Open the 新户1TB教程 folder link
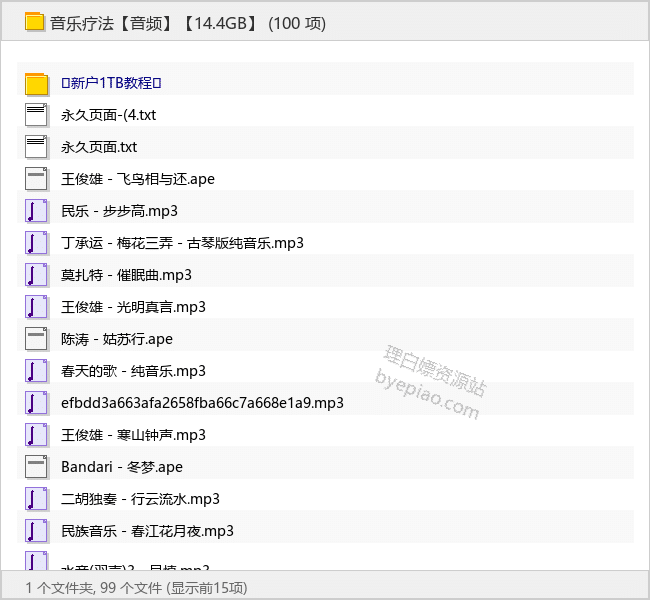The image size is (650, 600). [111, 83]
